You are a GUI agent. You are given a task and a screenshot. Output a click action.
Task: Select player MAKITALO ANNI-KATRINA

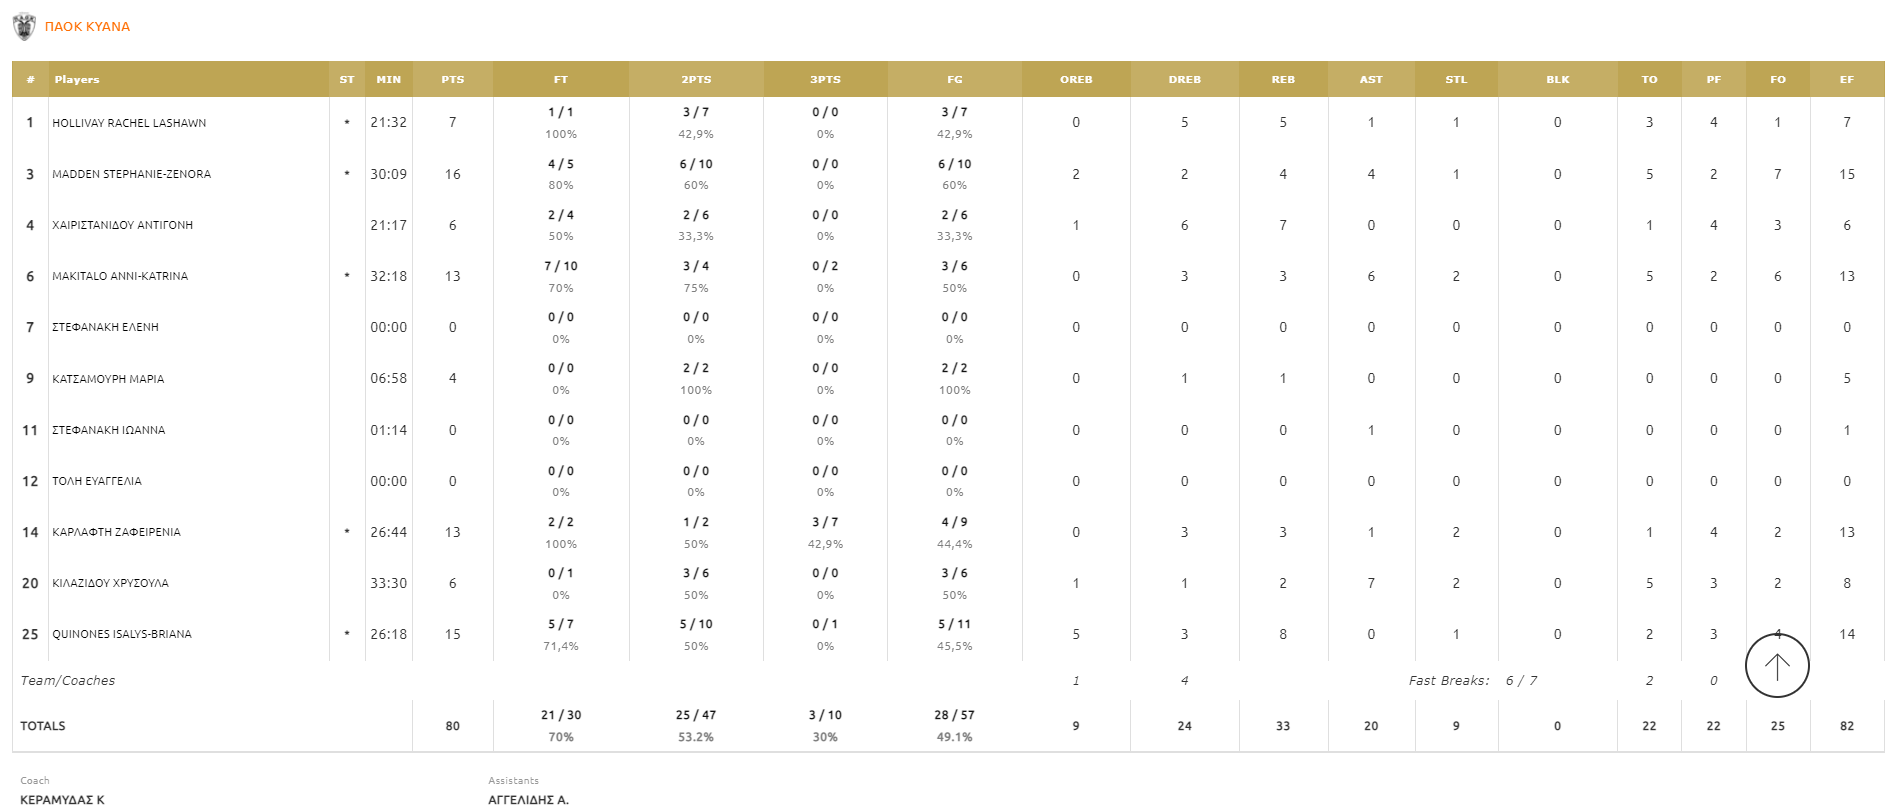point(120,276)
